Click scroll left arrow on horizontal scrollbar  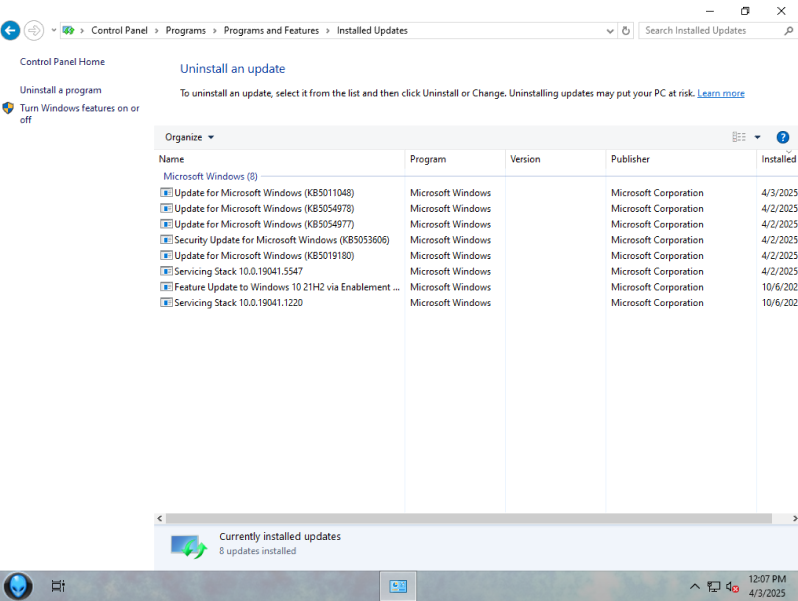point(160,519)
